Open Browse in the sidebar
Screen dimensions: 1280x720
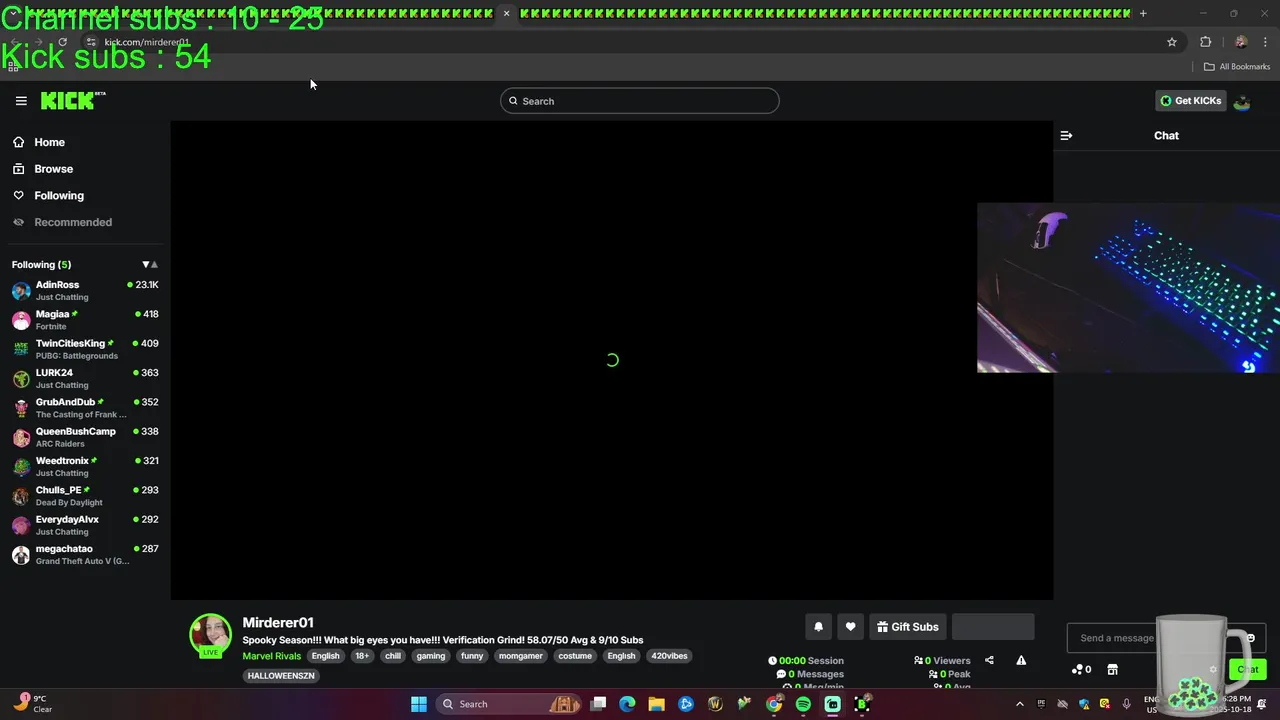pyautogui.click(x=53, y=169)
